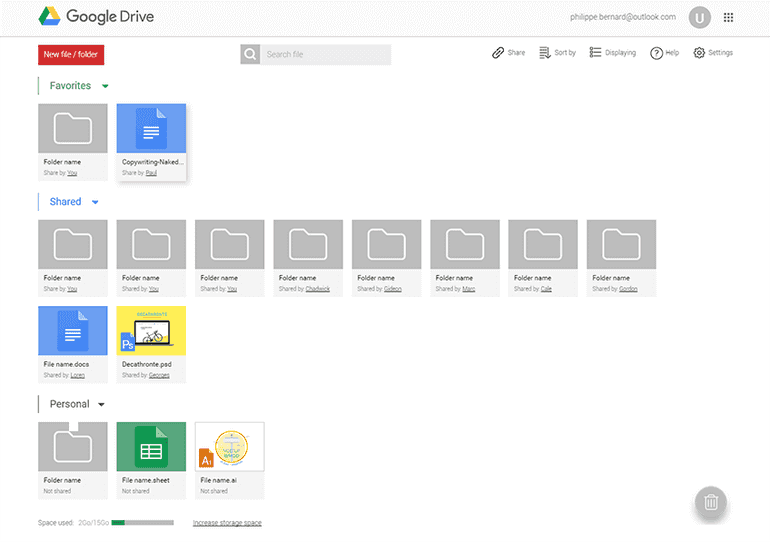Click the Google Drive logo
The image size is (770, 542).
(96, 17)
